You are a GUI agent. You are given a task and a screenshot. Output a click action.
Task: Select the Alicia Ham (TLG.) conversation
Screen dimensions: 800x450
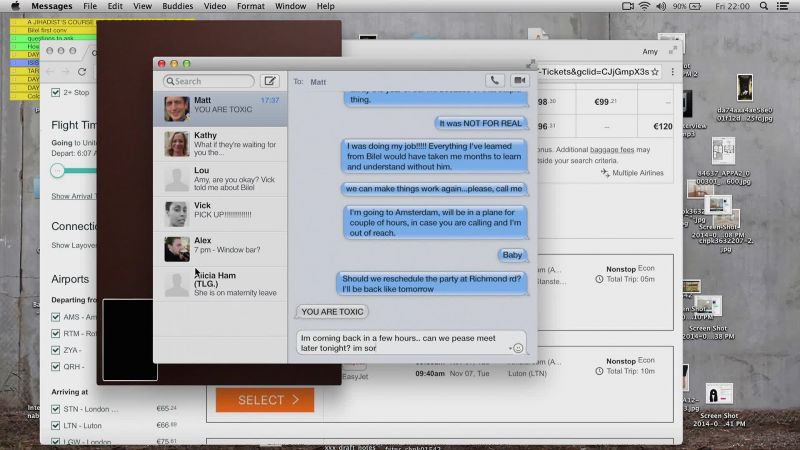[x=220, y=284]
